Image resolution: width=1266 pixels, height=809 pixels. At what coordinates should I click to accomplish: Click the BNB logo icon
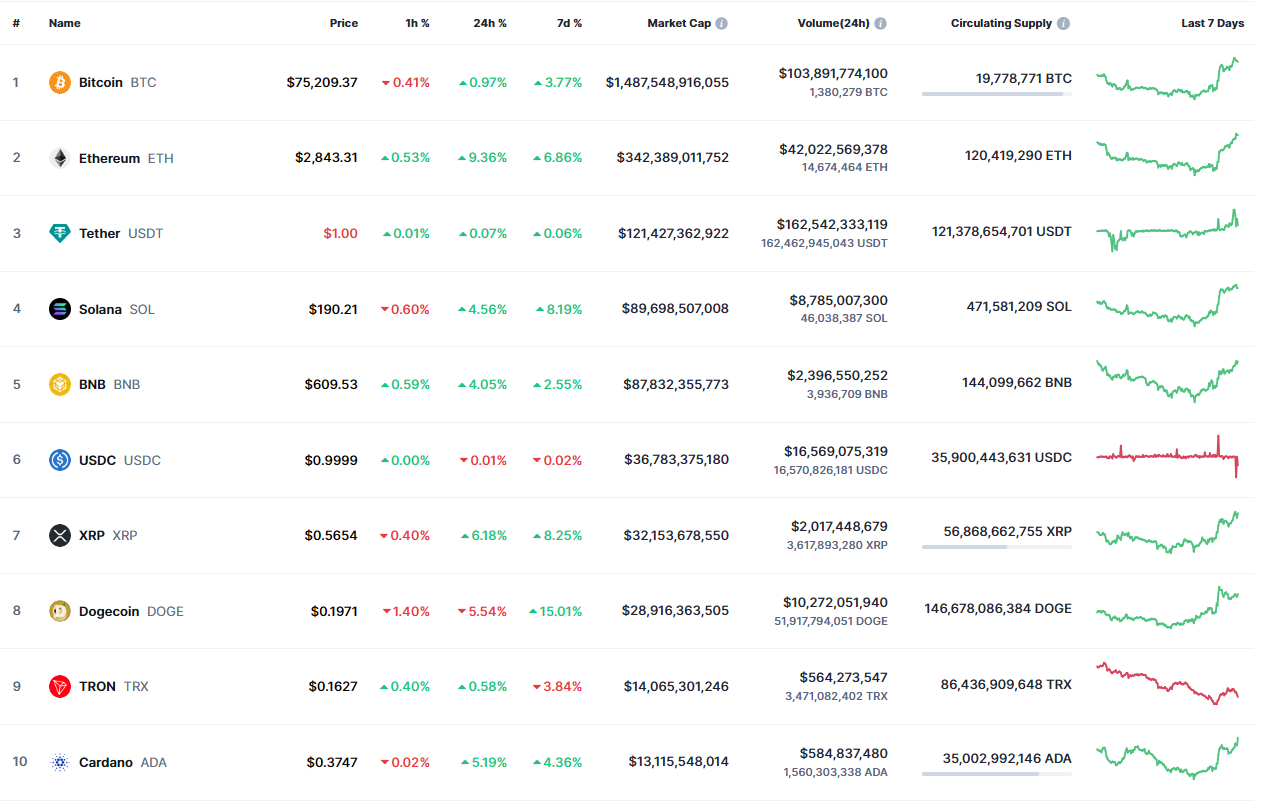60,384
